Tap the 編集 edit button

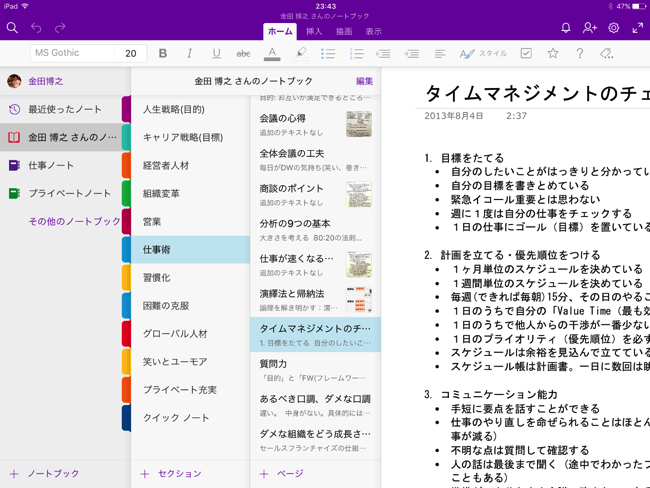tap(364, 81)
